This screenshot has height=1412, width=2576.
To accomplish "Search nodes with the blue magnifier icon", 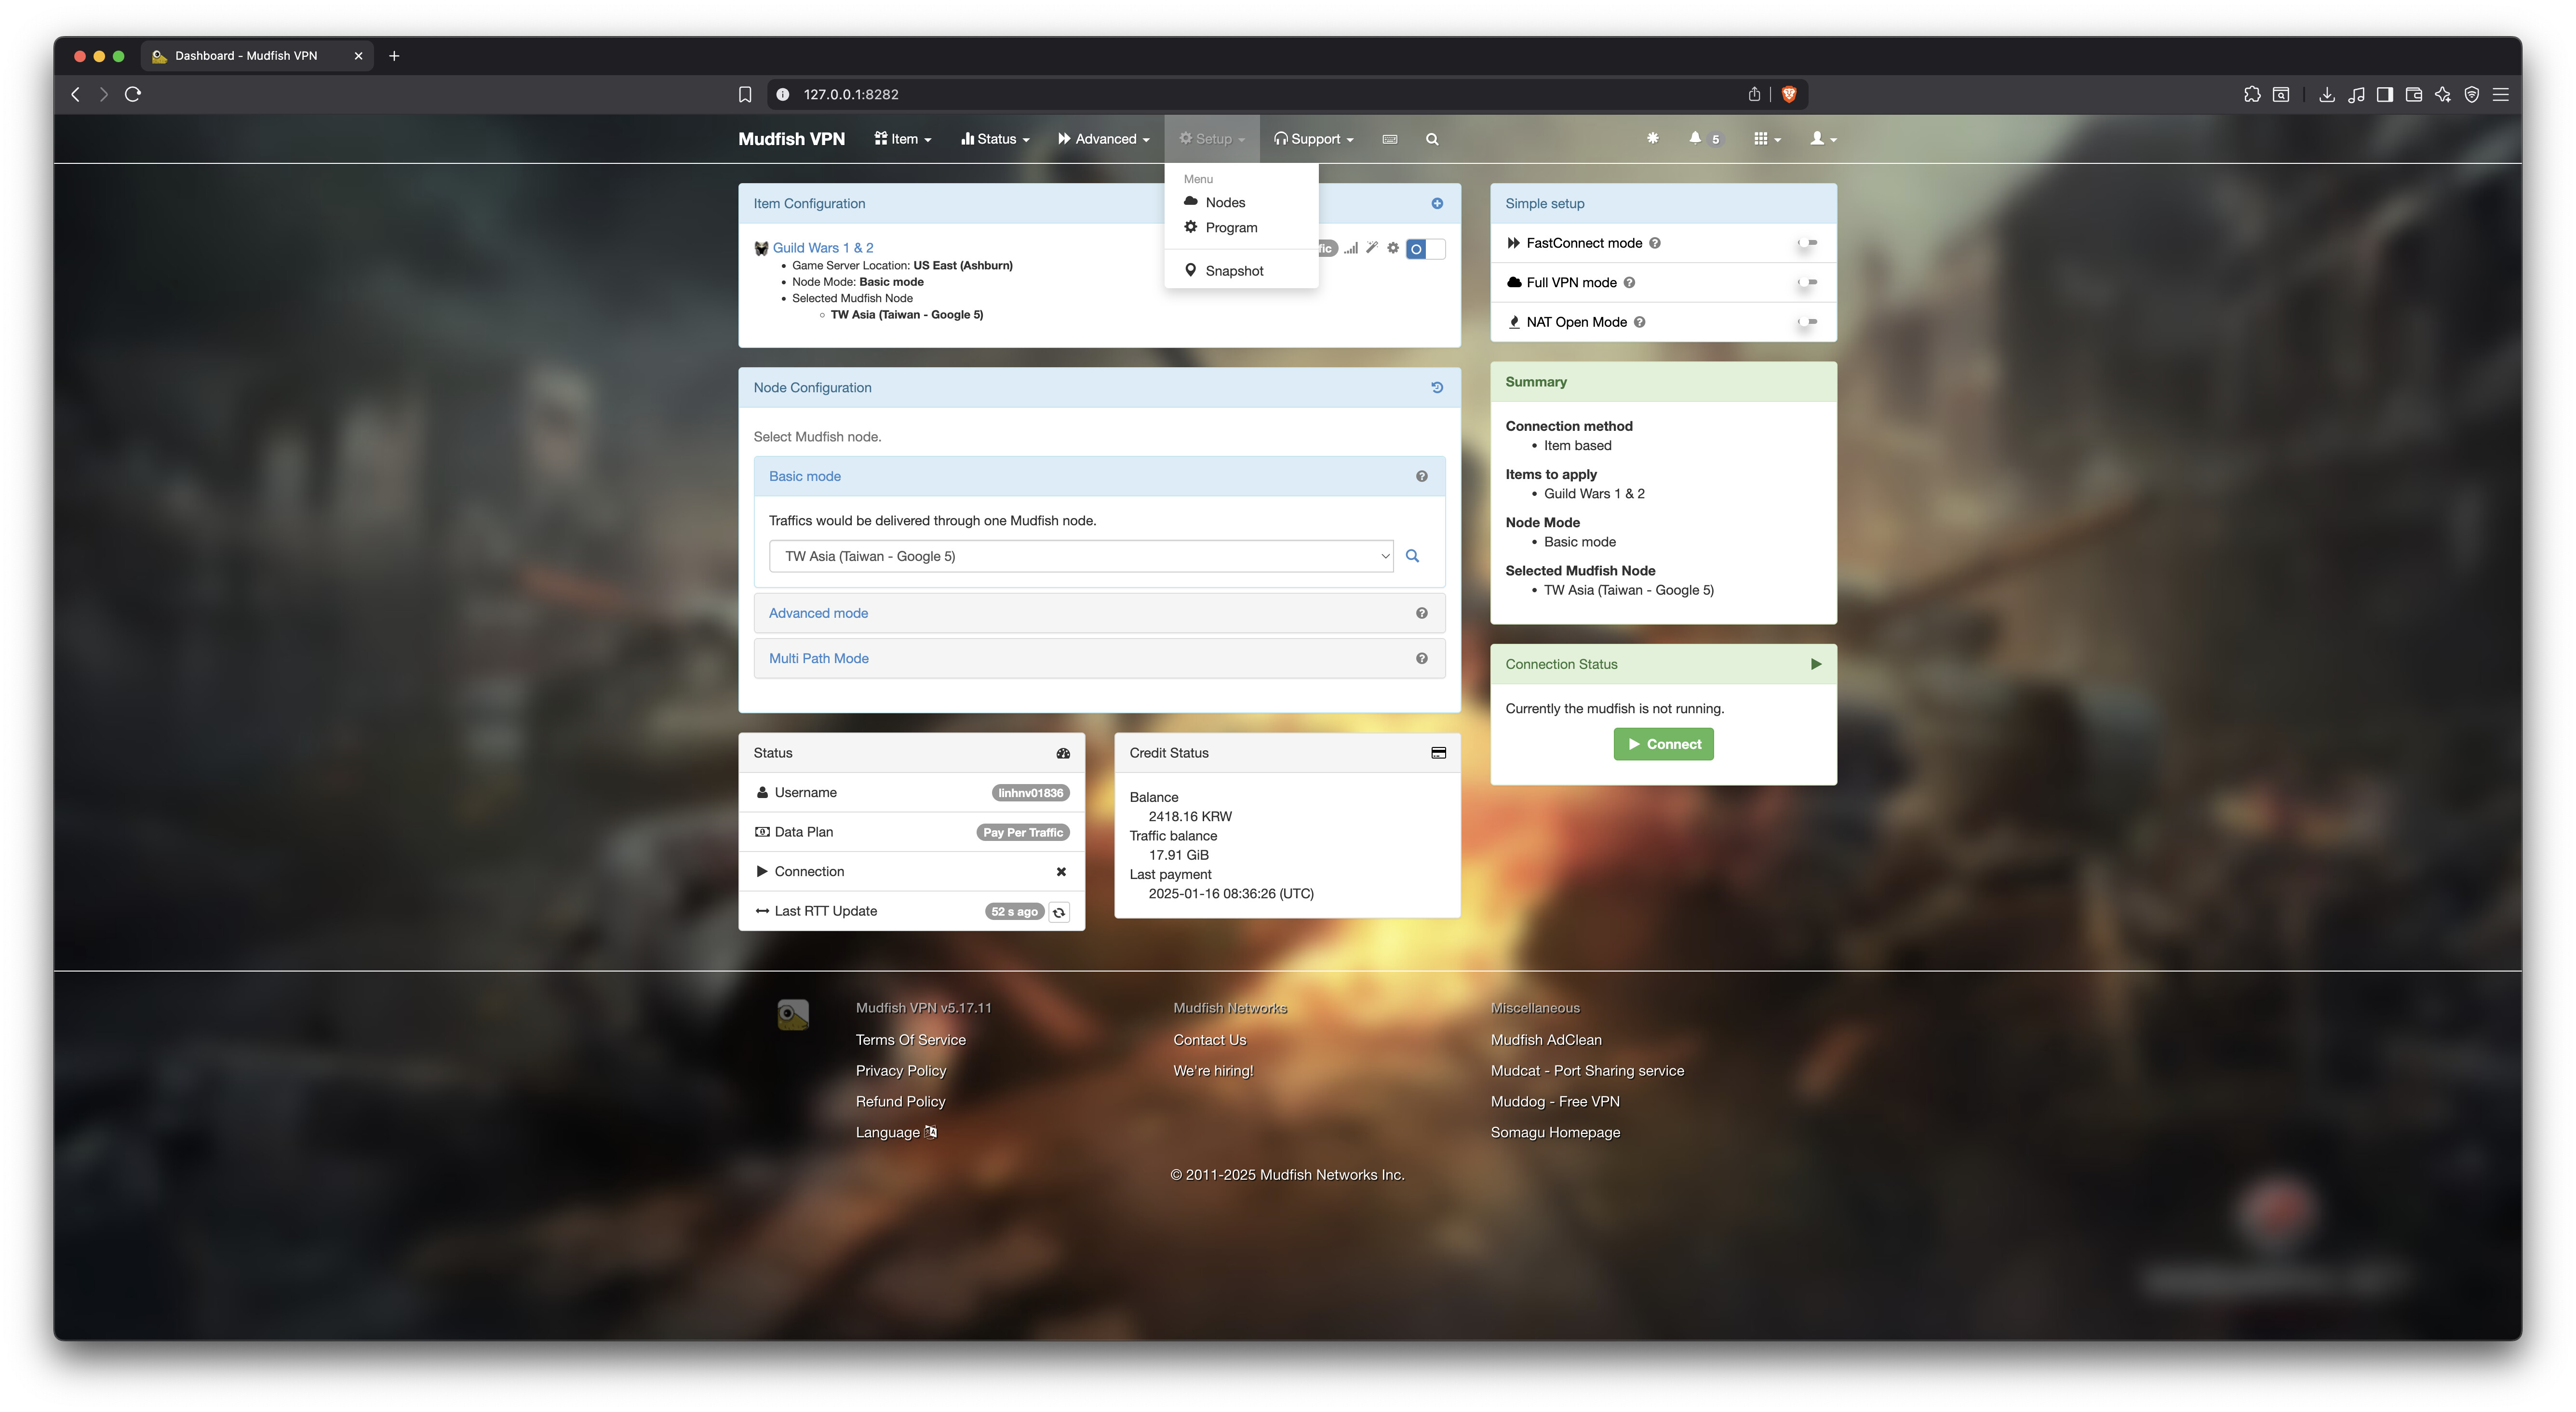I will [1412, 556].
